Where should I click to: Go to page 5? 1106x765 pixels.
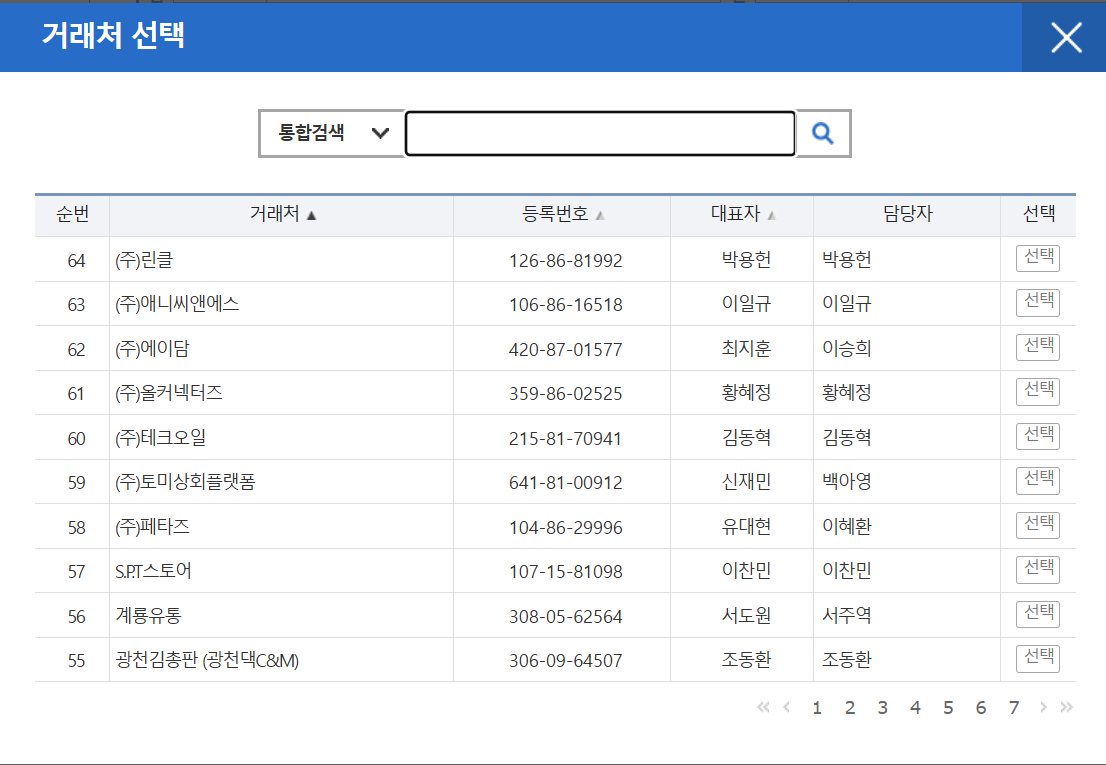(948, 708)
